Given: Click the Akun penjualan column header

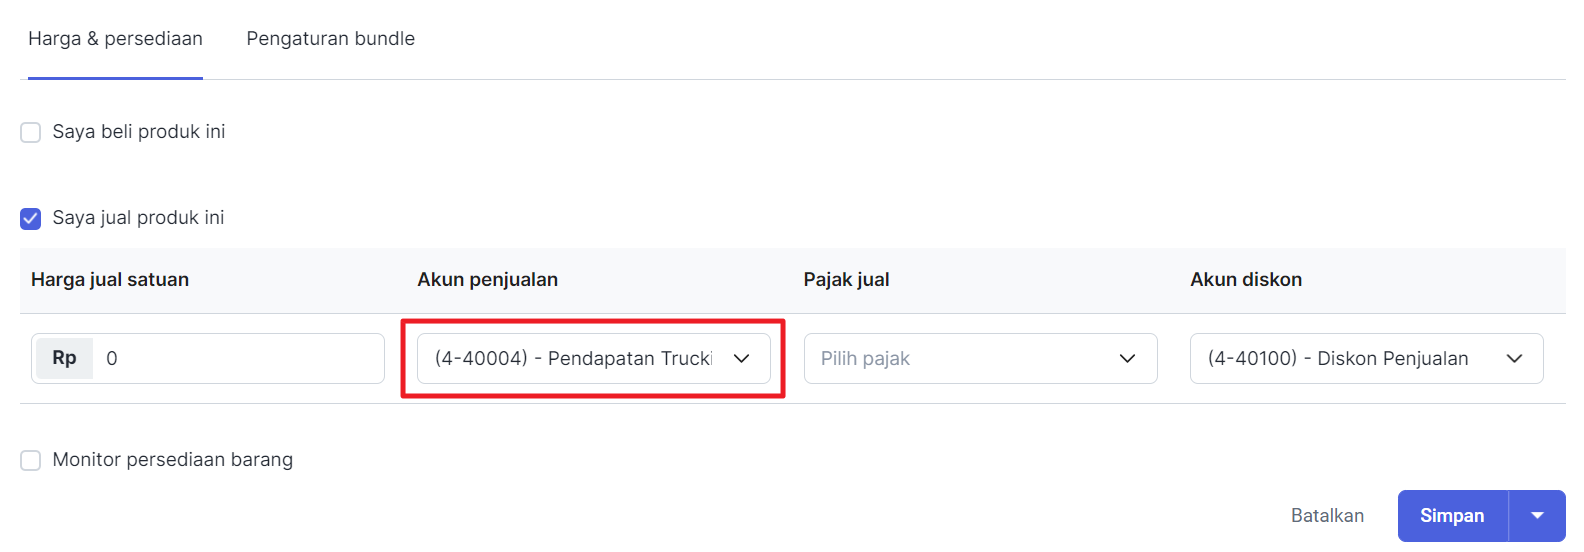Looking at the screenshot, I should point(487,280).
